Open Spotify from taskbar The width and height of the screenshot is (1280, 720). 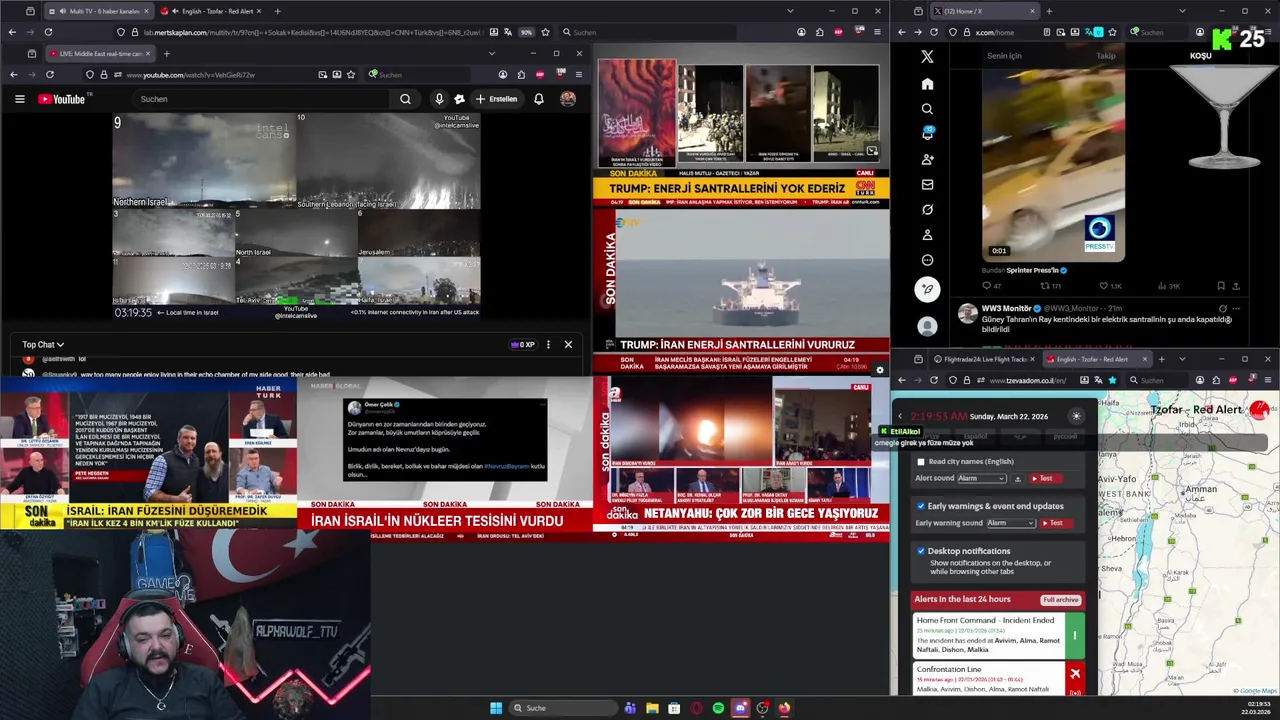[x=718, y=708]
